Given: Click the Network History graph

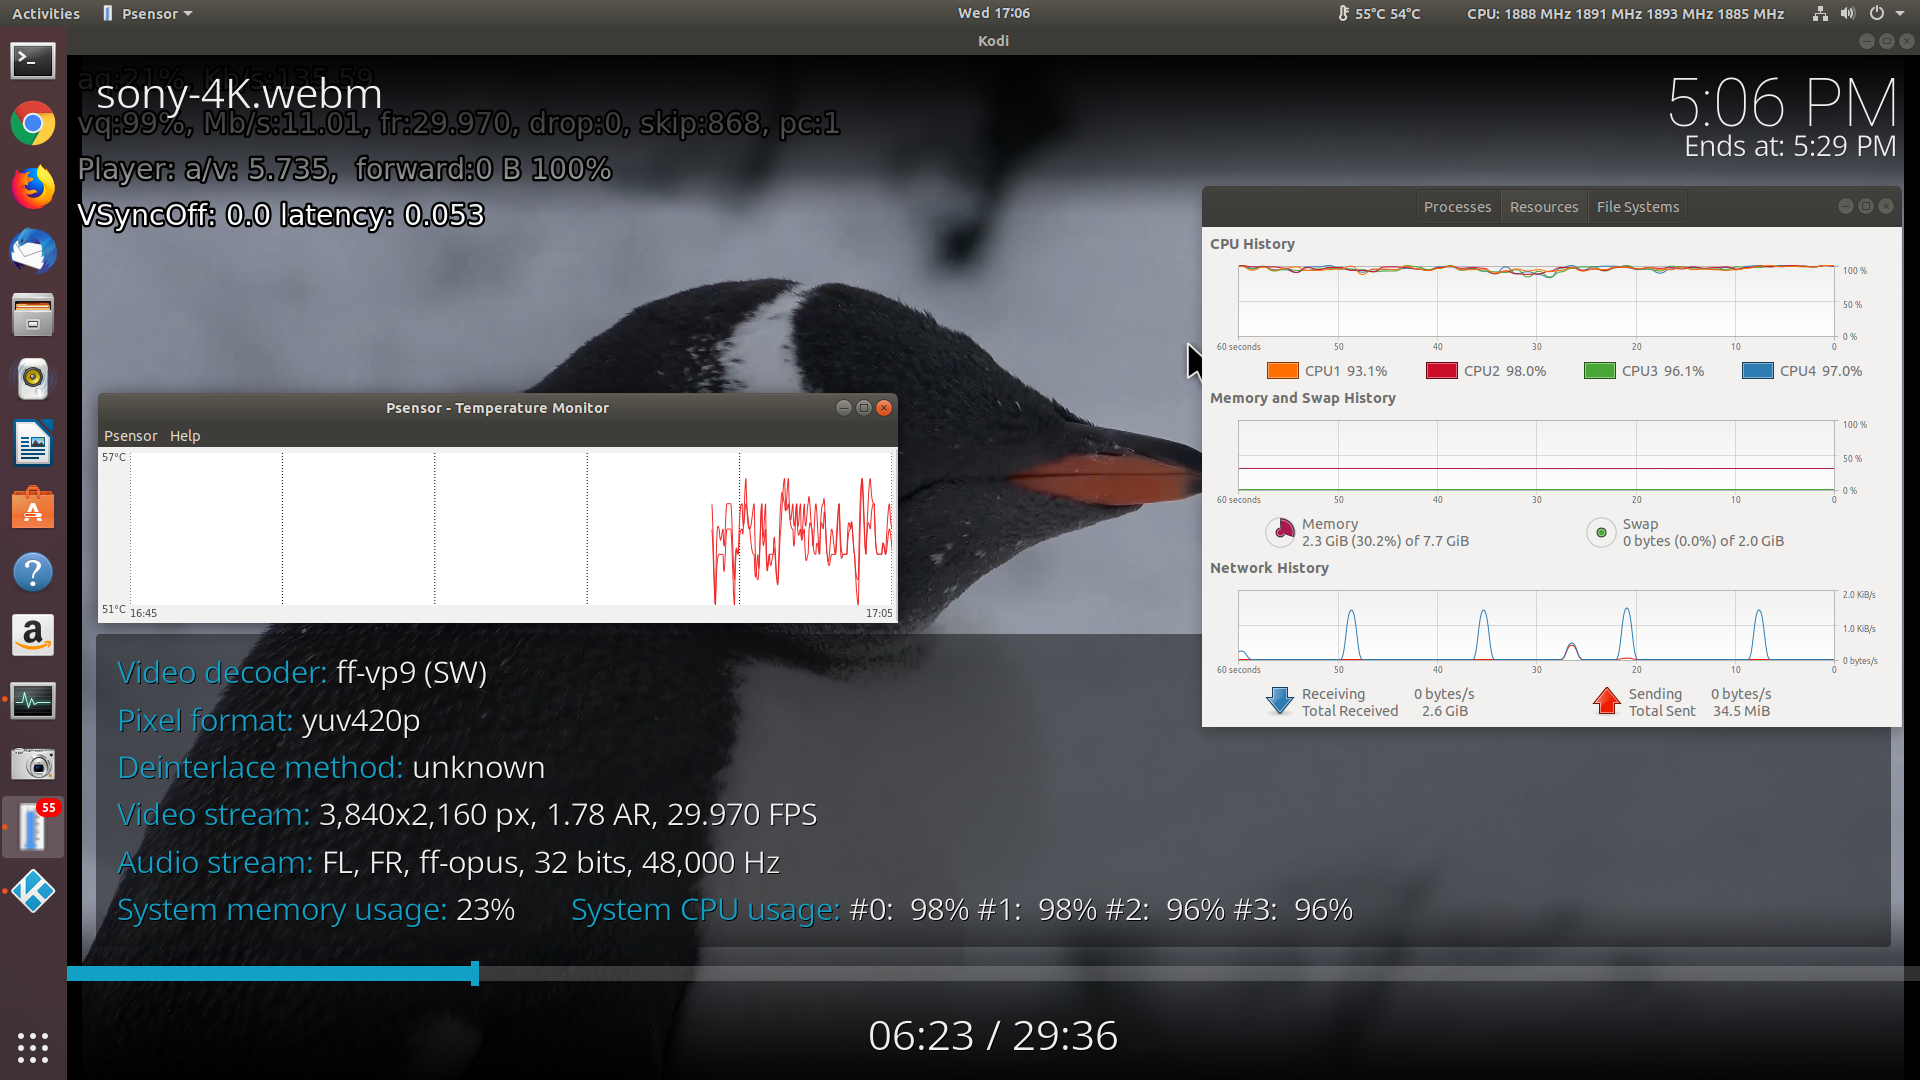Looking at the screenshot, I should pos(1536,625).
